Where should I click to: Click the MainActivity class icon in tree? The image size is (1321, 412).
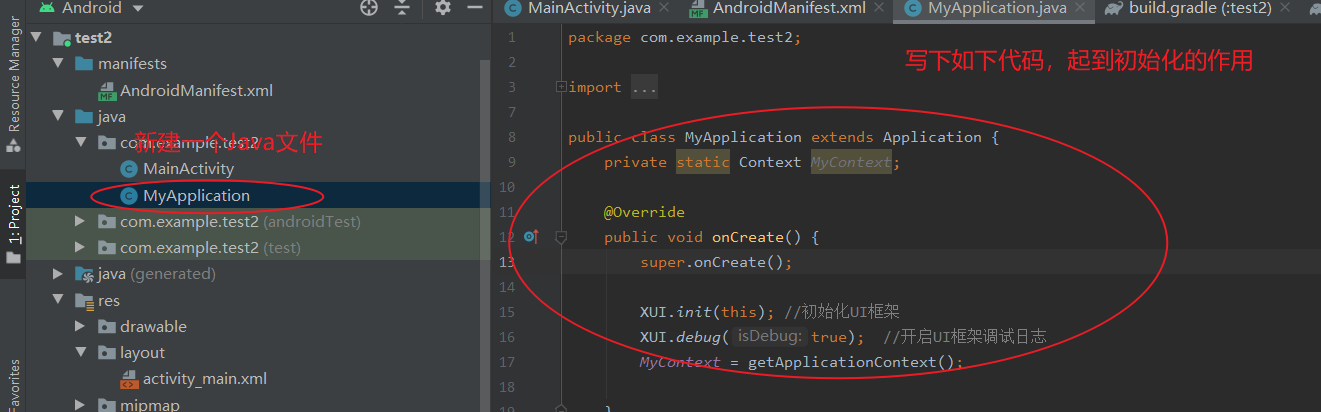coord(128,169)
